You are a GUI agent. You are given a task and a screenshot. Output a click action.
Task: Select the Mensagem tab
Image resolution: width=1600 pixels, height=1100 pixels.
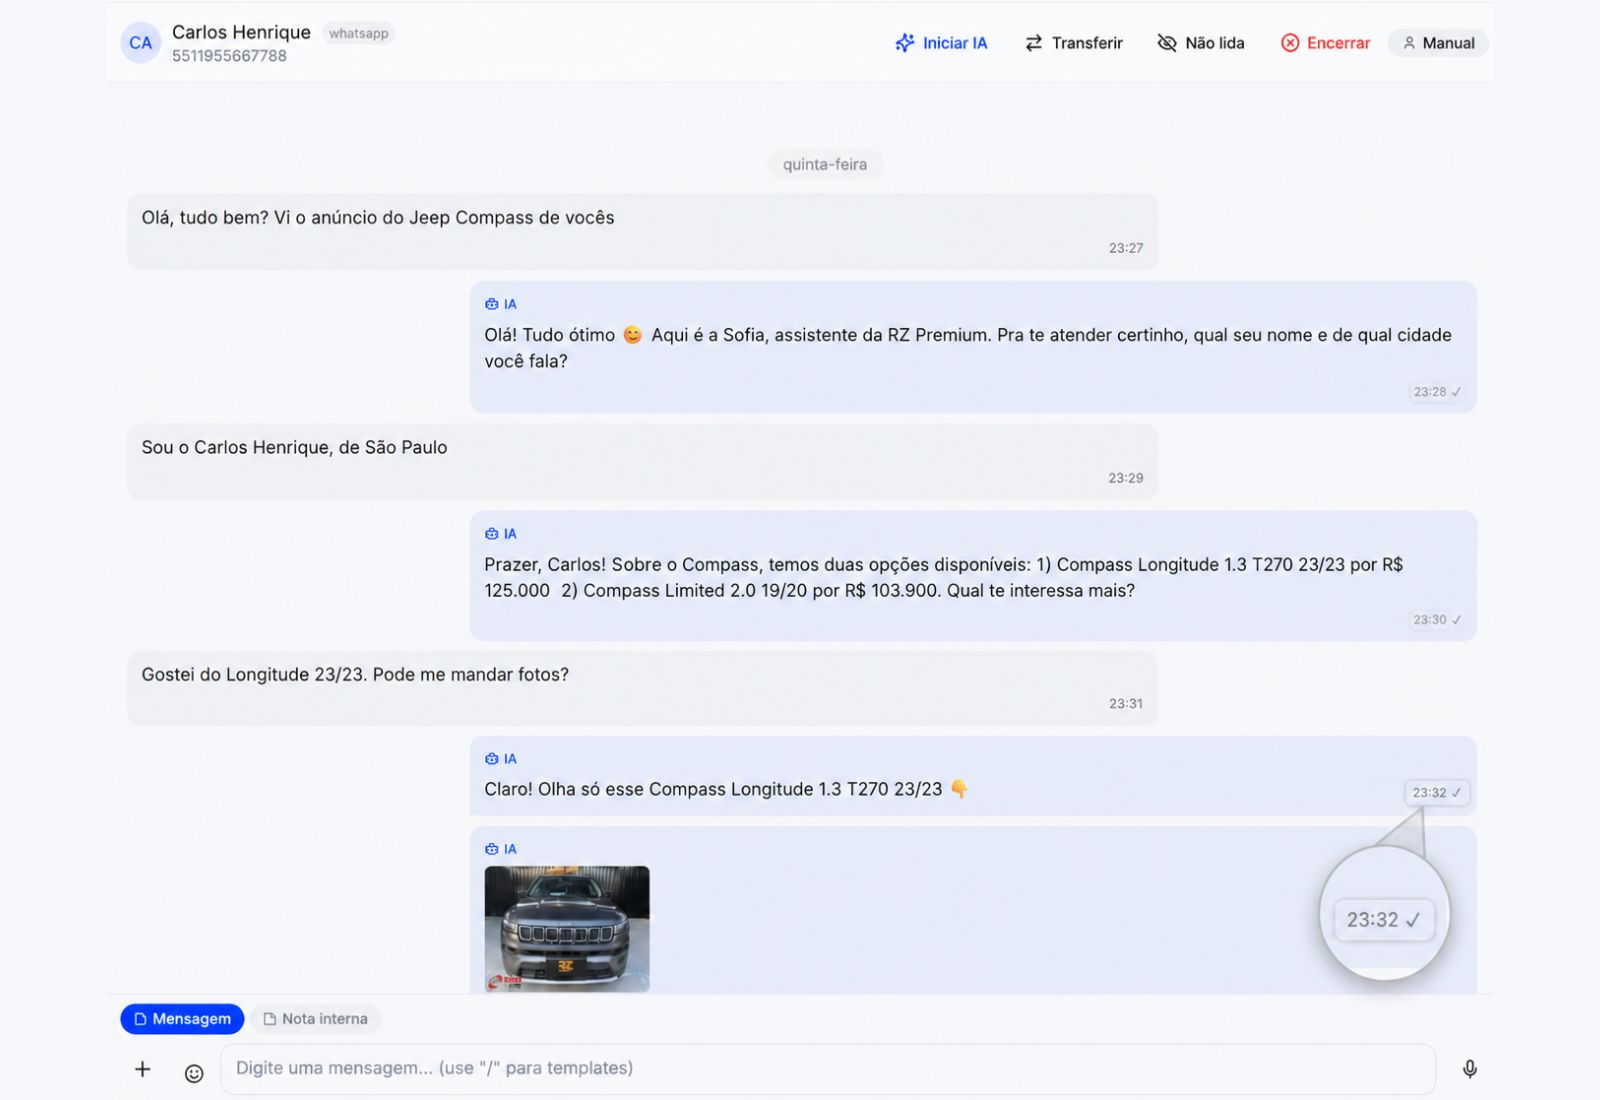pyautogui.click(x=182, y=1019)
